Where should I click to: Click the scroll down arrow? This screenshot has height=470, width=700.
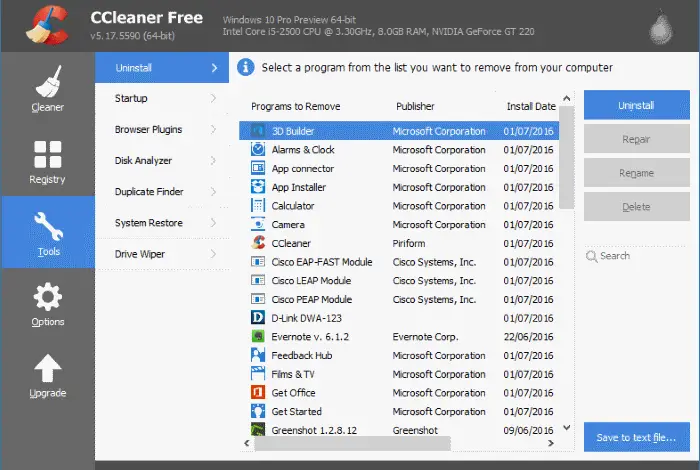click(x=567, y=428)
